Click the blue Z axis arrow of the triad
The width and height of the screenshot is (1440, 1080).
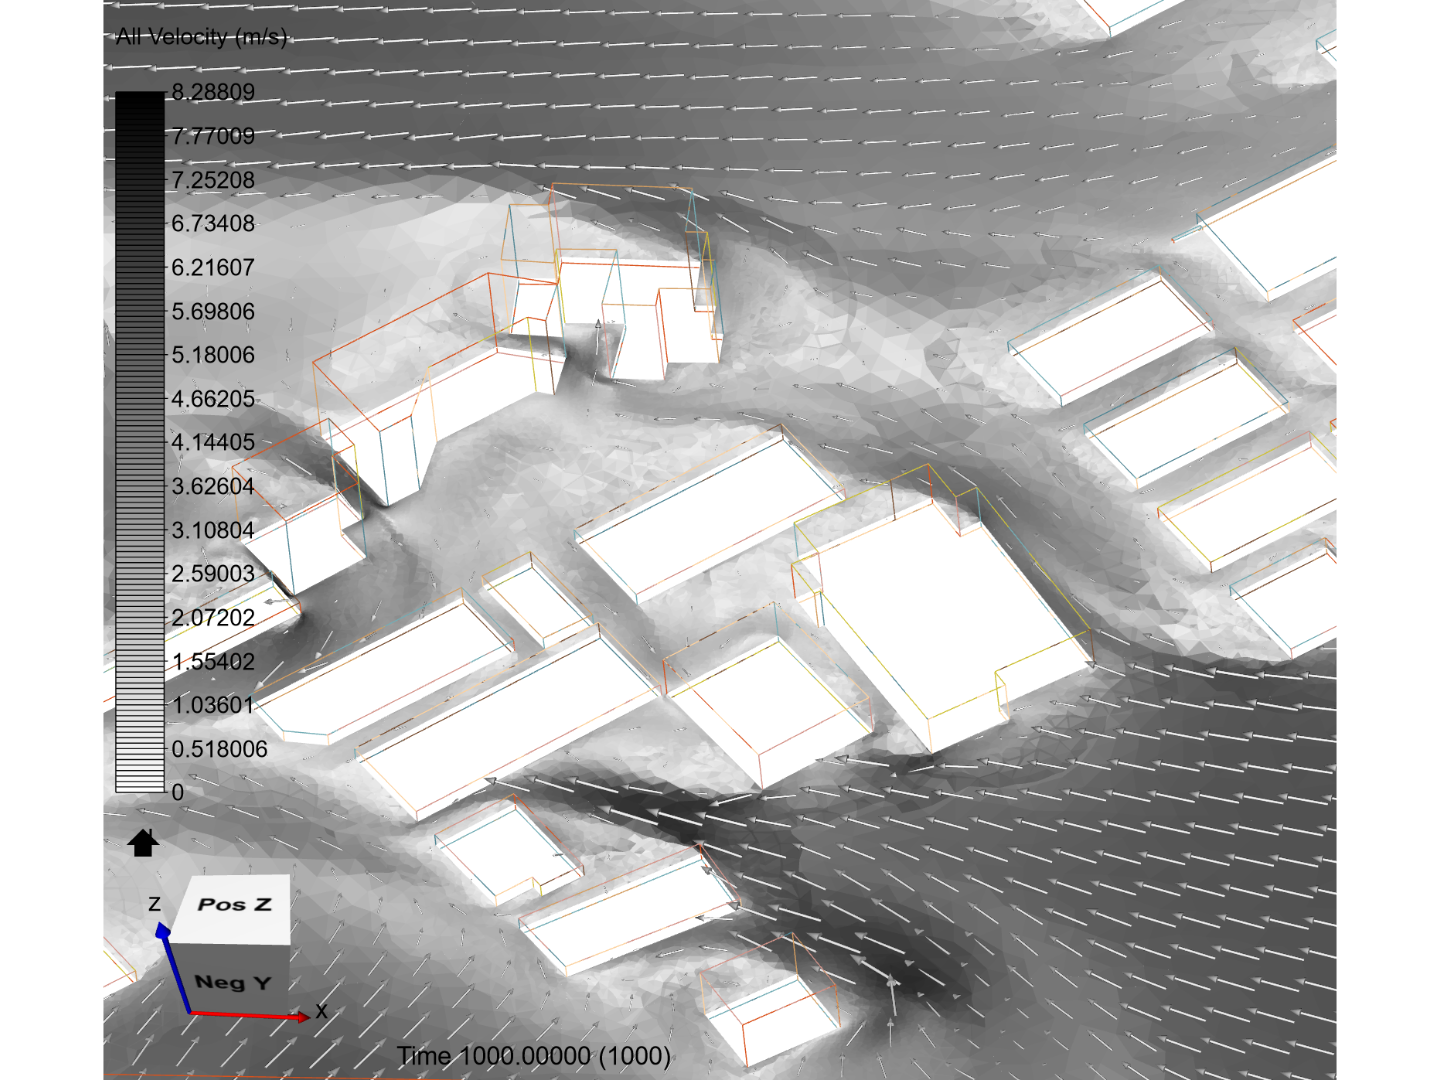[174, 968]
